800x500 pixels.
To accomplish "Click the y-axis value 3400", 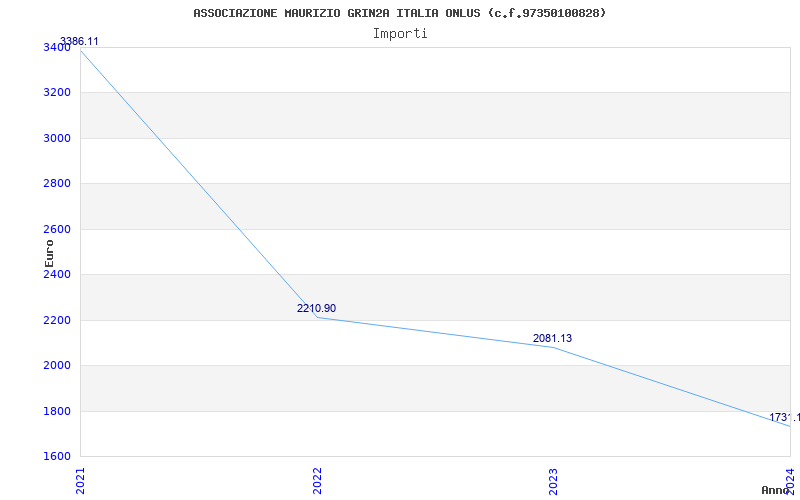I will click(x=58, y=47).
